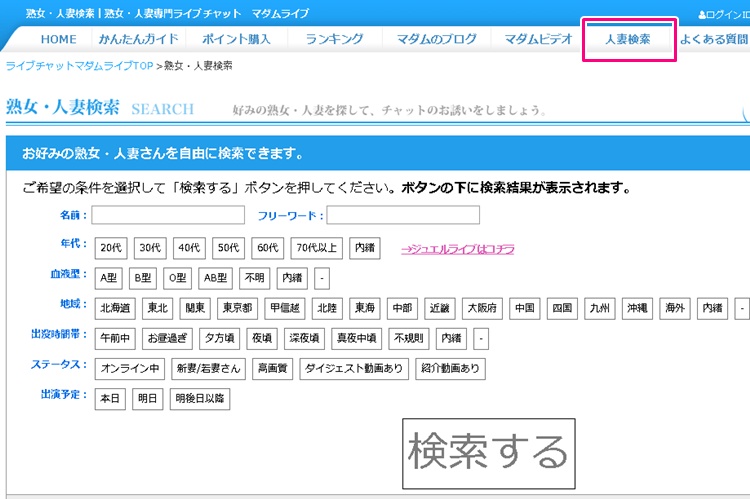Toggle the O型 blood type filter
The image size is (750, 499).
click(x=177, y=278)
